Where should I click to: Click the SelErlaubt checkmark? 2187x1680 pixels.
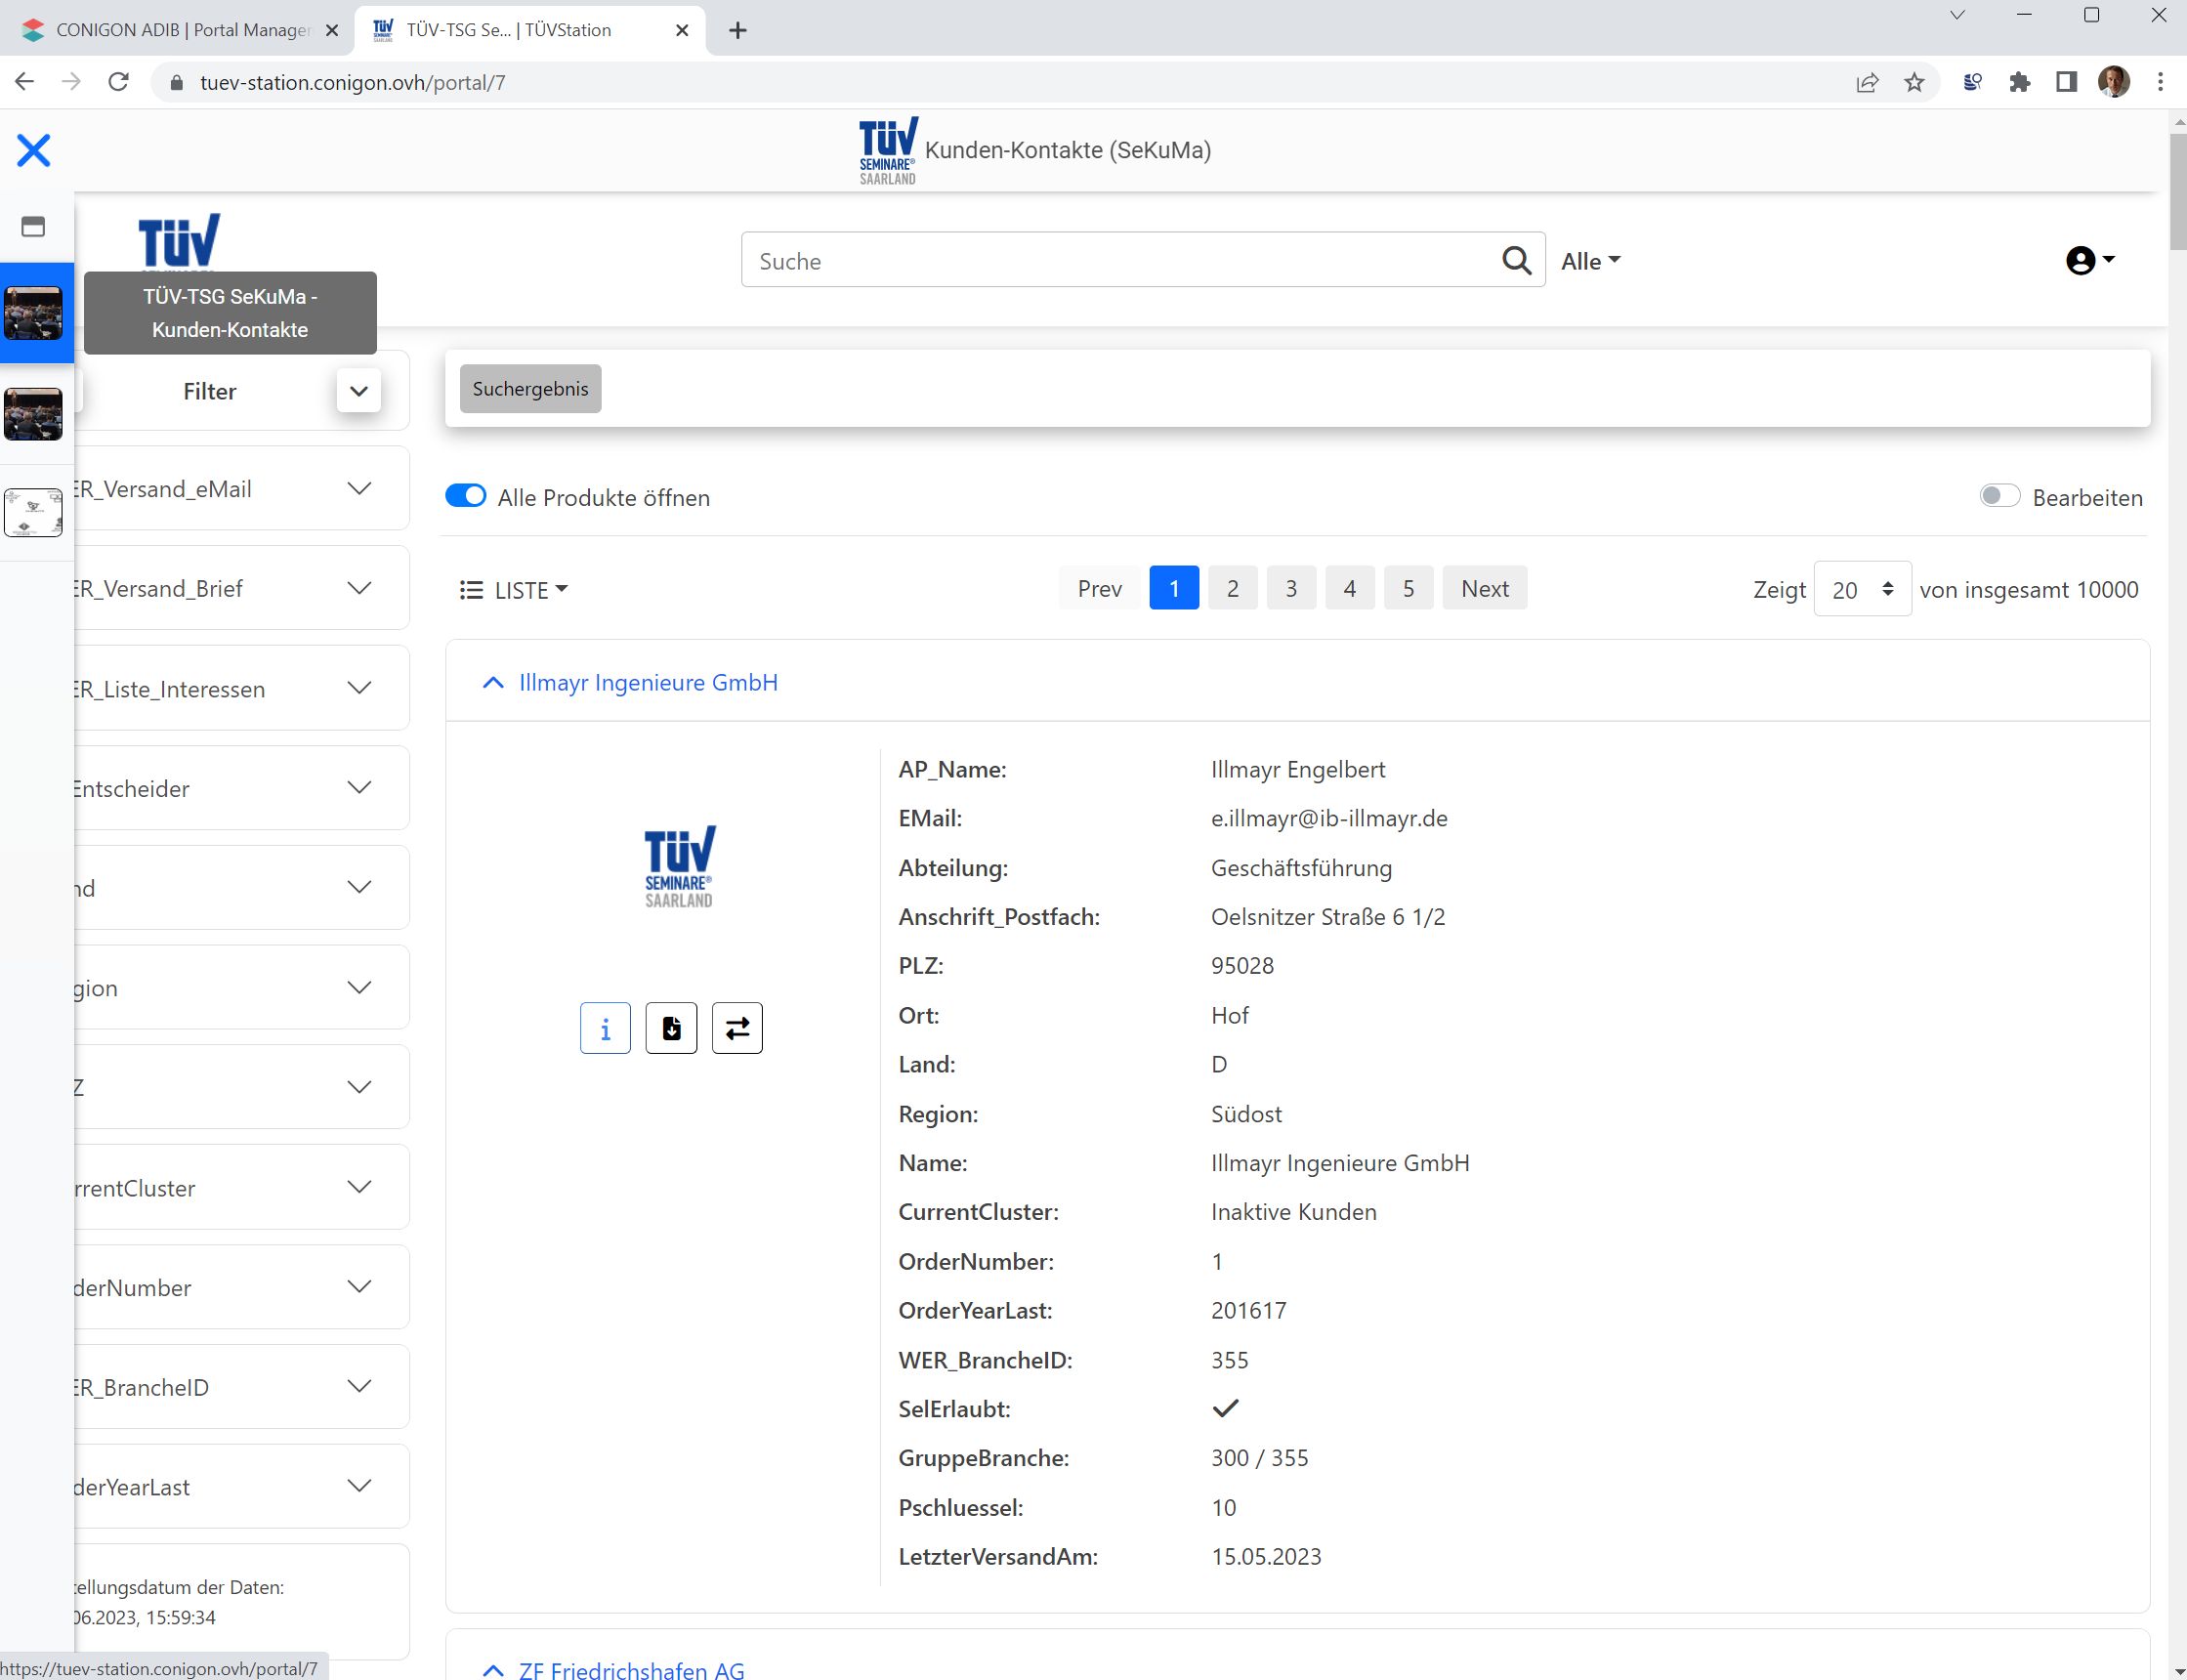click(x=1225, y=1408)
